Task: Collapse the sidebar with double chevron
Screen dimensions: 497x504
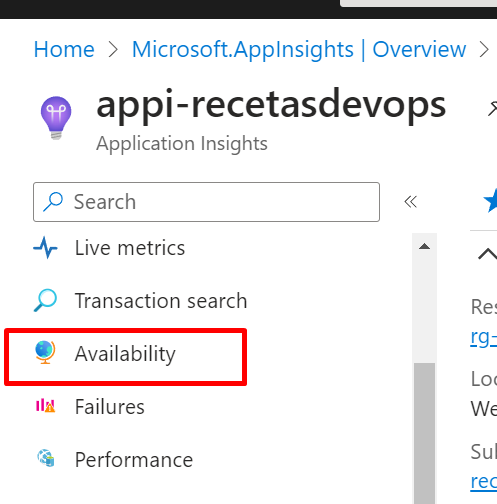Action: pyautogui.click(x=410, y=202)
